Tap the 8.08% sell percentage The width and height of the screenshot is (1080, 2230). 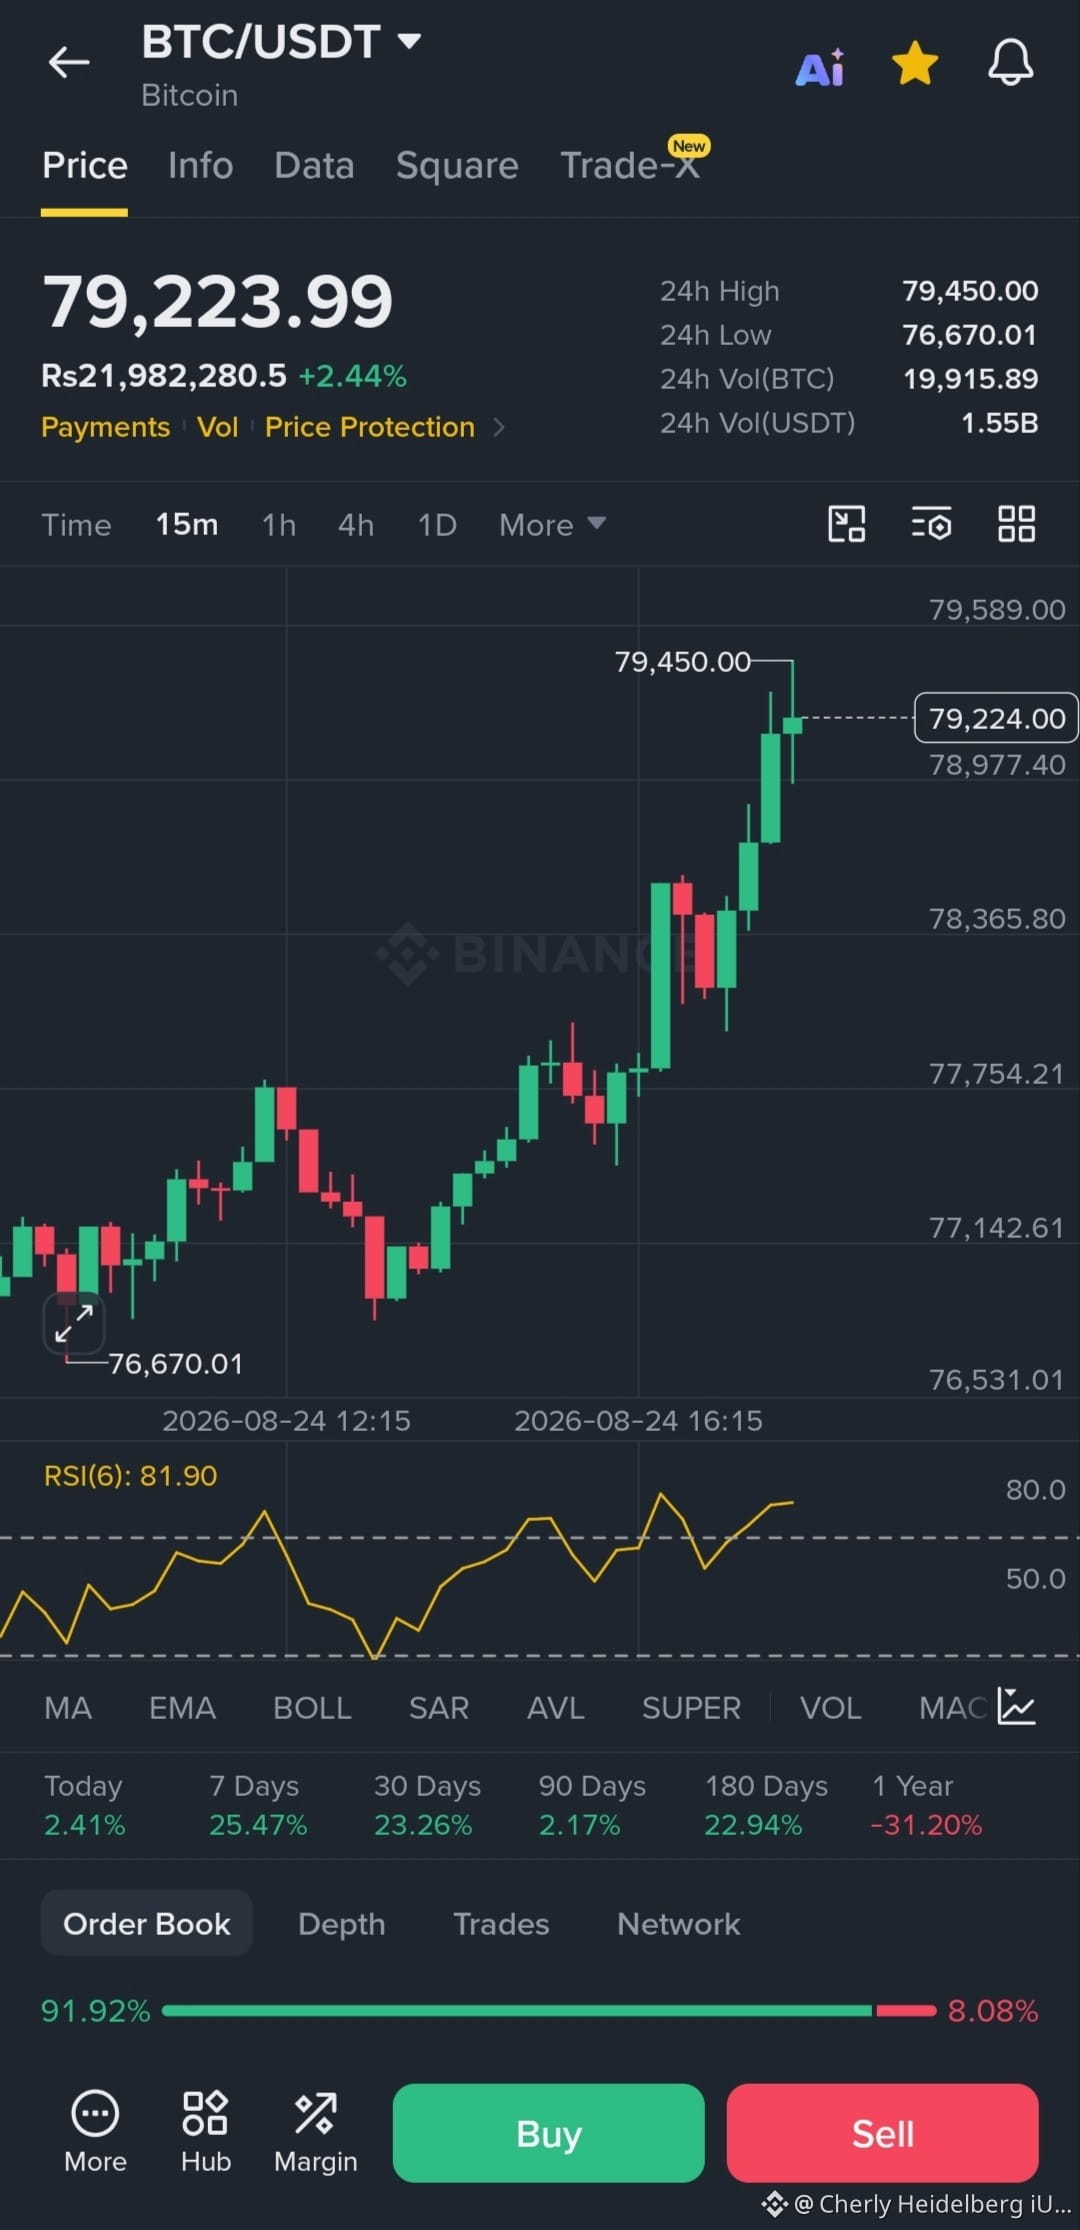pos(992,2011)
